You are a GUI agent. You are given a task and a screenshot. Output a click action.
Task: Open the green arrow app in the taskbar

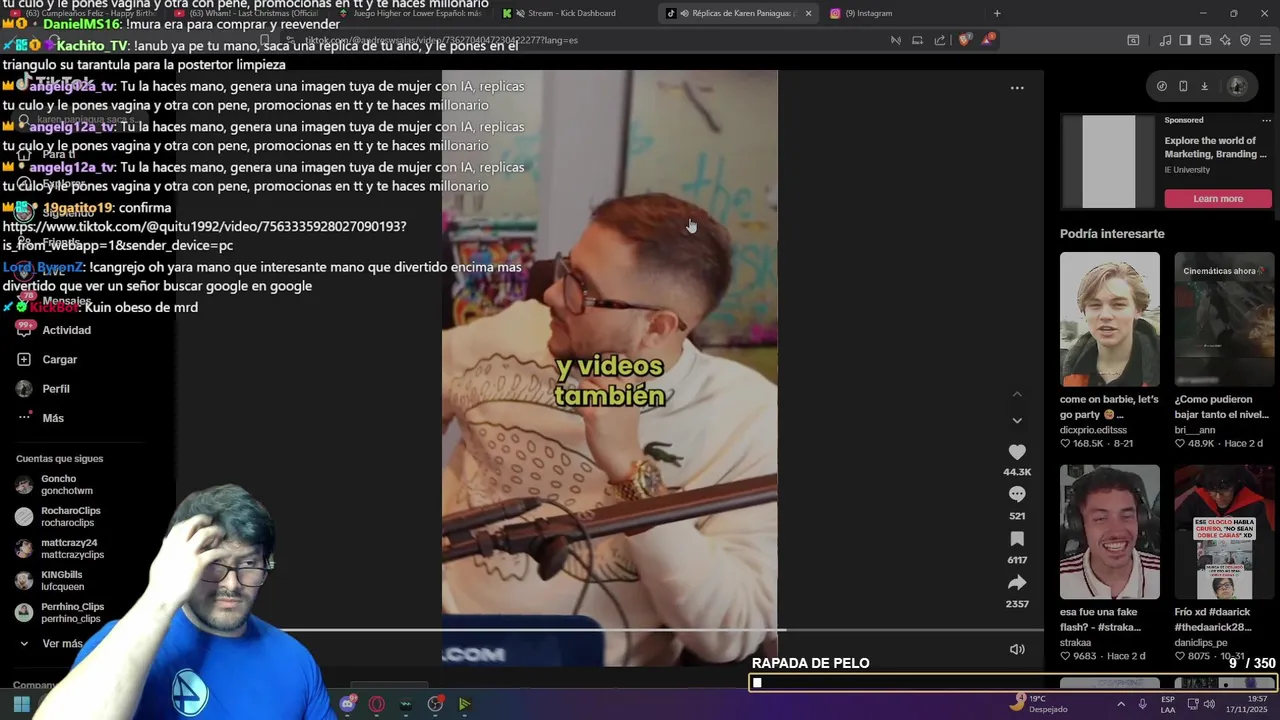coord(464,704)
